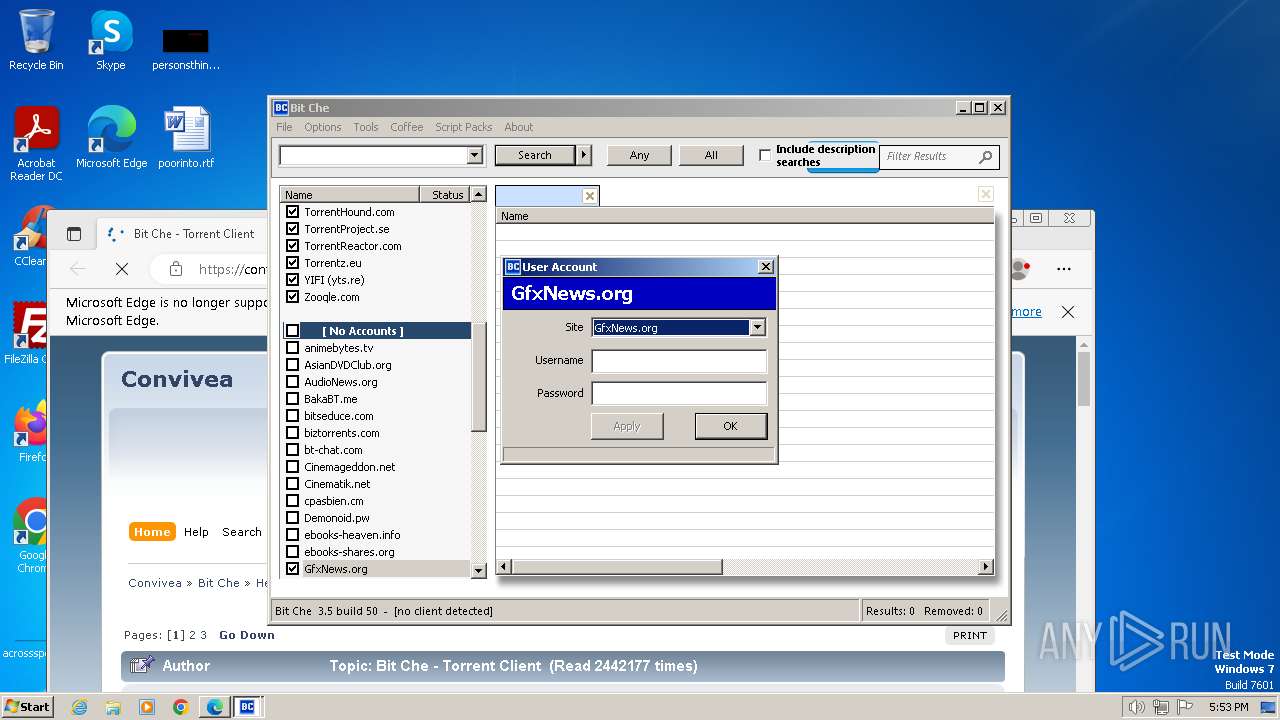
Task: Uncheck YIFI (yts.re) checkbox
Action: click(x=293, y=280)
